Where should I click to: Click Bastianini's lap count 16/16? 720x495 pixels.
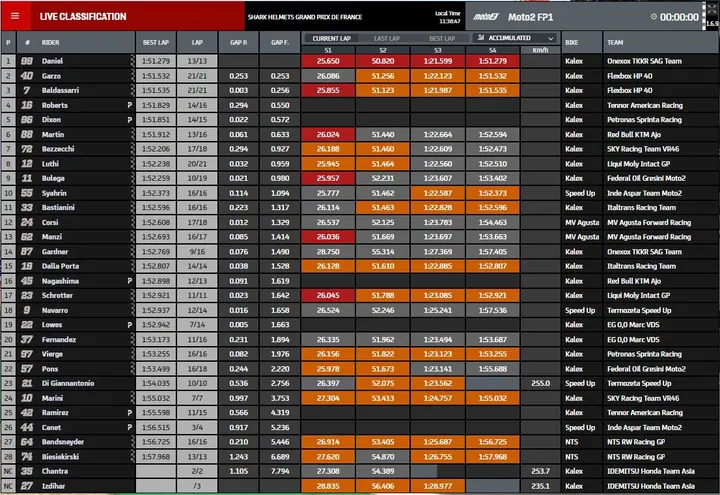pyautogui.click(x=197, y=208)
